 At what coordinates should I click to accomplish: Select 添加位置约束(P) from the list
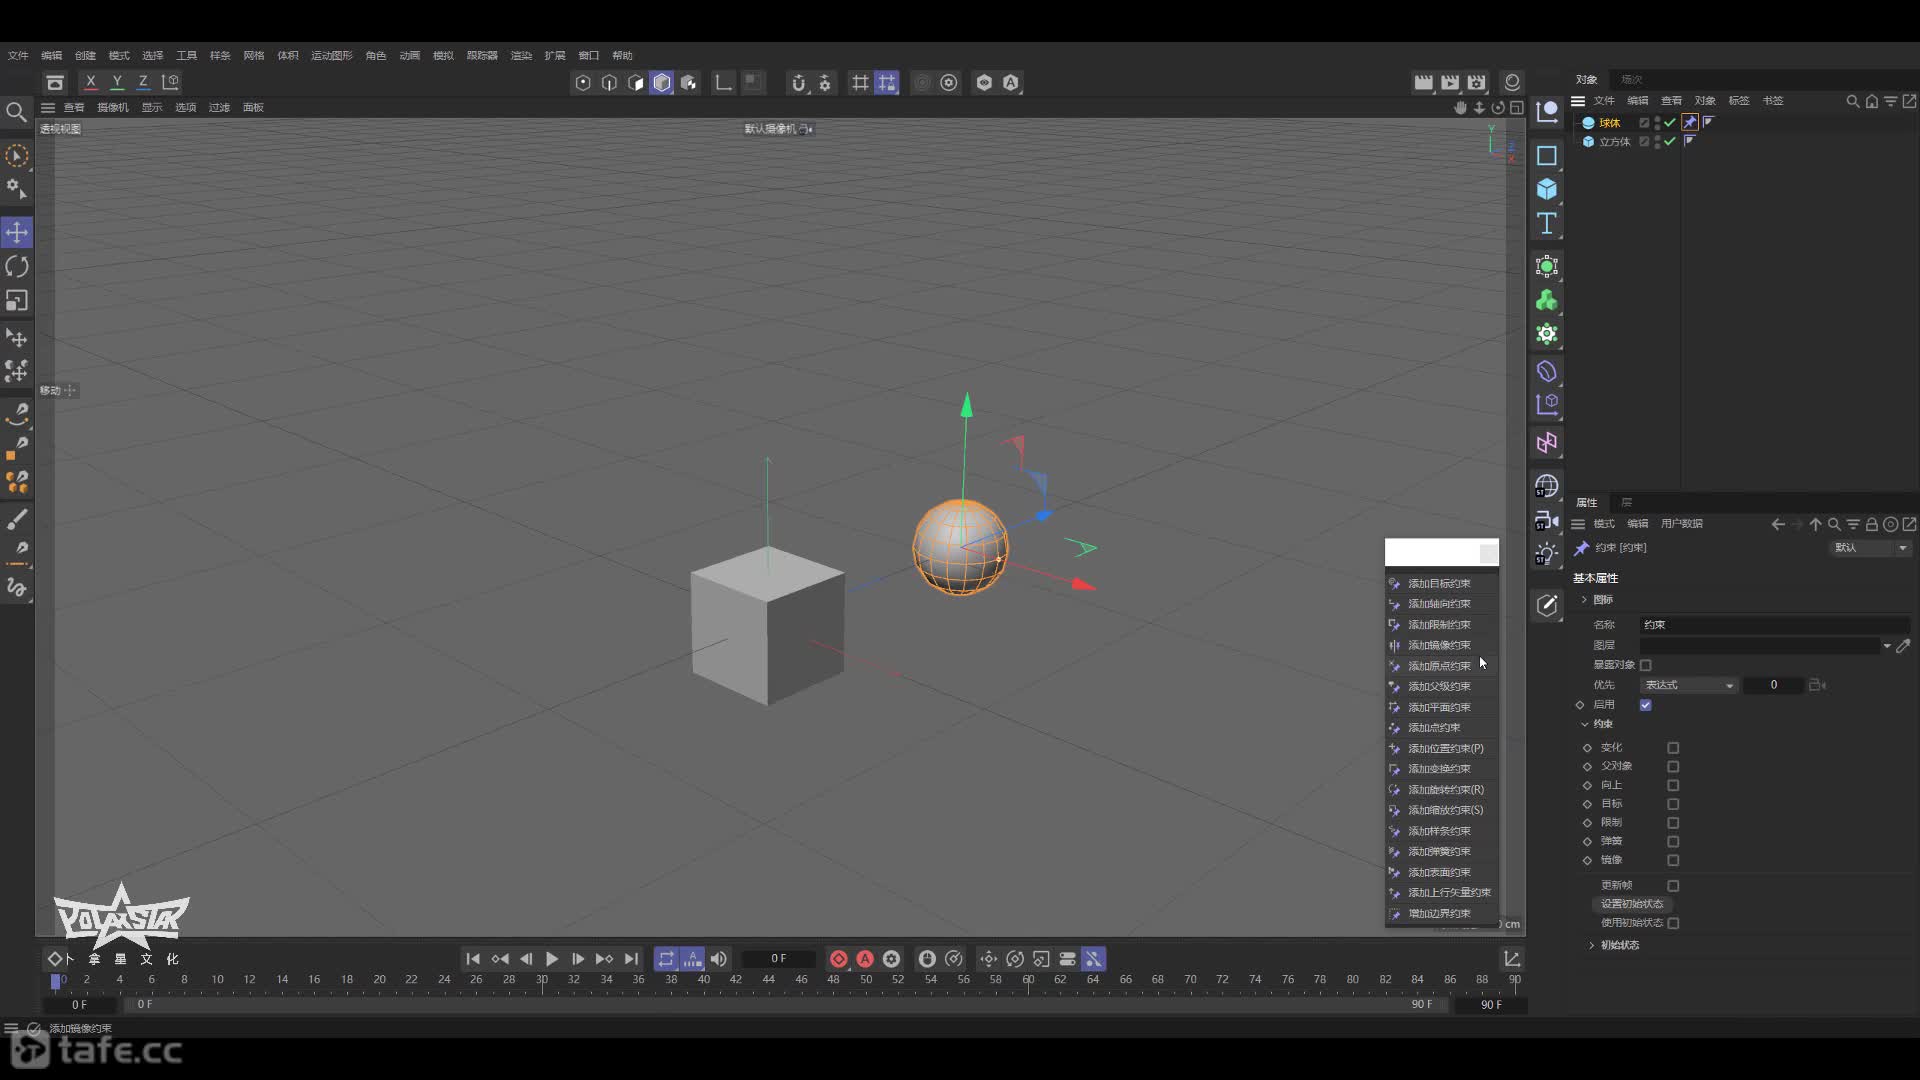pos(1441,748)
